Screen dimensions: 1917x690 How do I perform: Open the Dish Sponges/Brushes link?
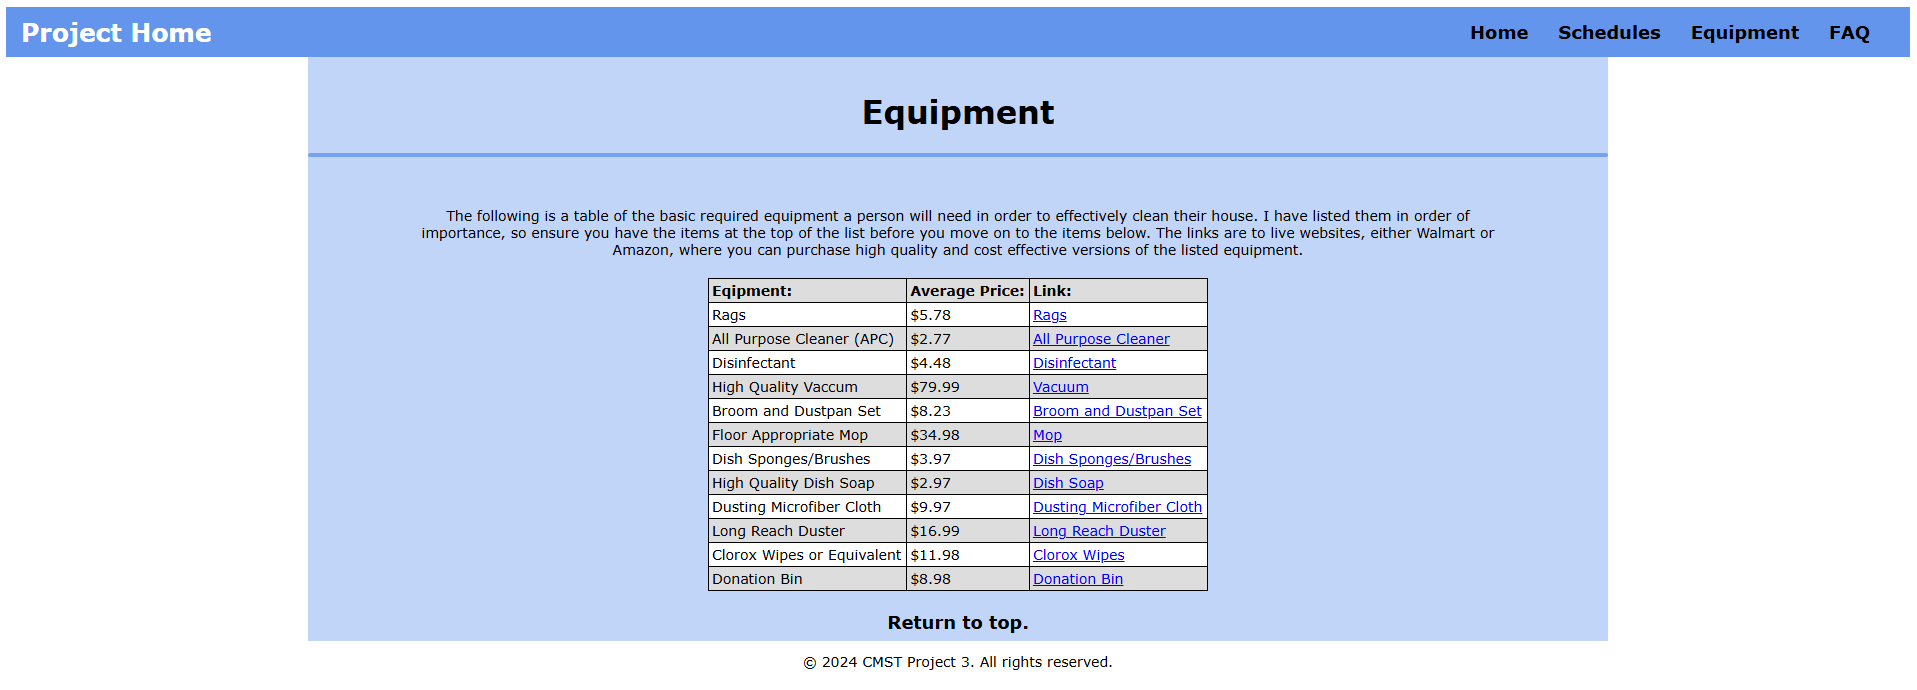(x=1112, y=459)
